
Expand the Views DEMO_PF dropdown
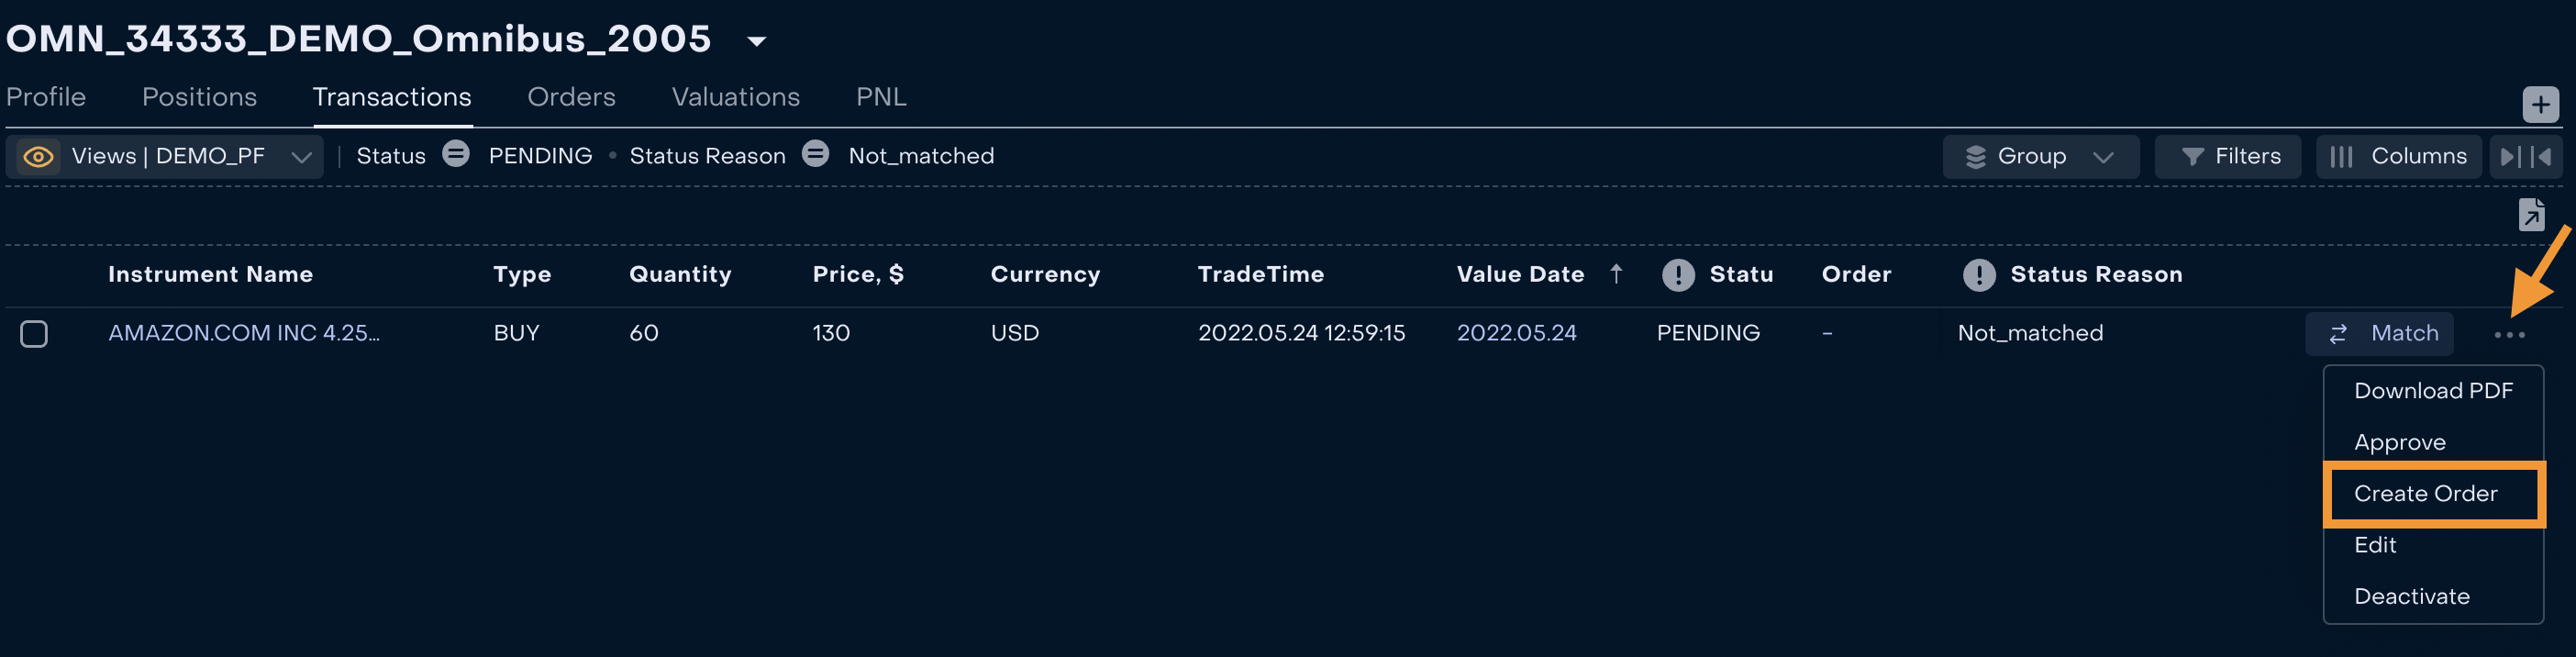click(x=301, y=157)
